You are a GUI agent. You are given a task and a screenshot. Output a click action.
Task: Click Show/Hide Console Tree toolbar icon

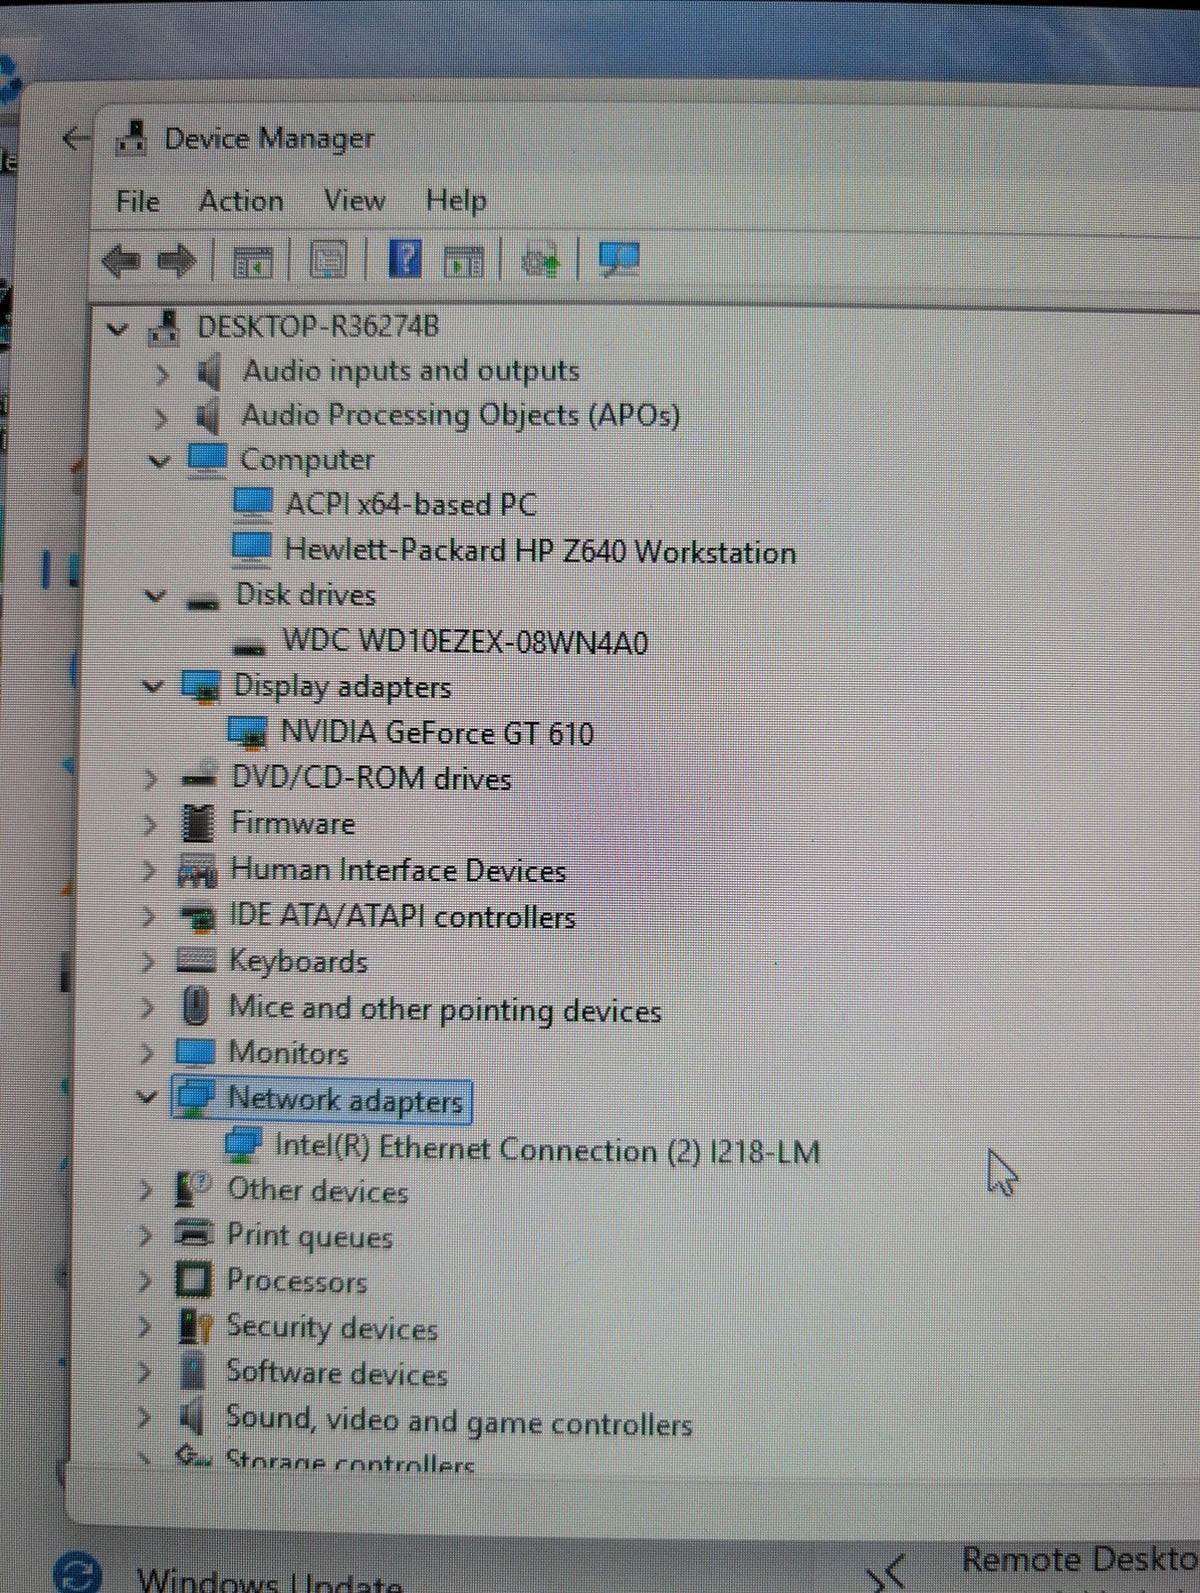pos(252,261)
